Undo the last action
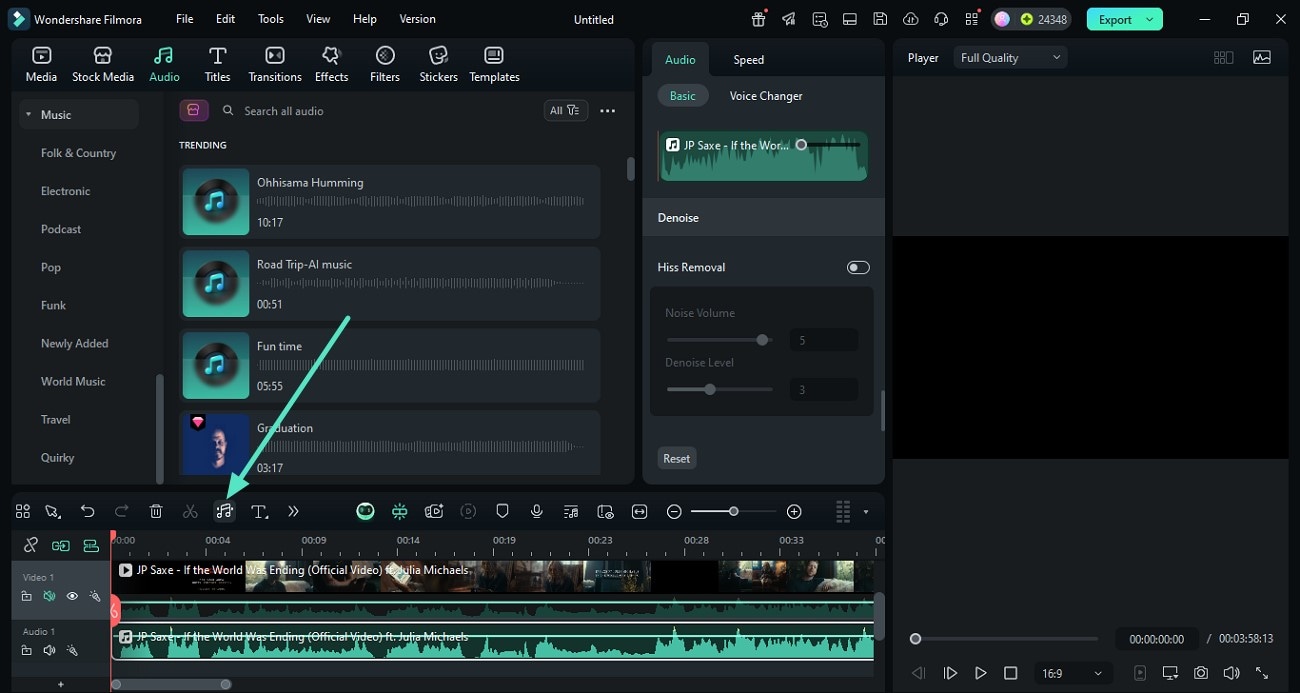This screenshot has width=1300, height=693. pyautogui.click(x=88, y=511)
